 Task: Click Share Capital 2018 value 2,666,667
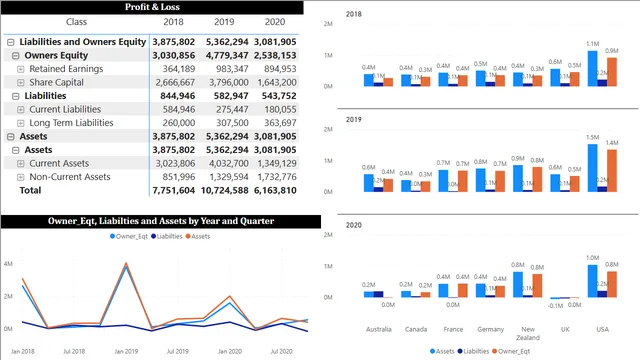coord(175,82)
